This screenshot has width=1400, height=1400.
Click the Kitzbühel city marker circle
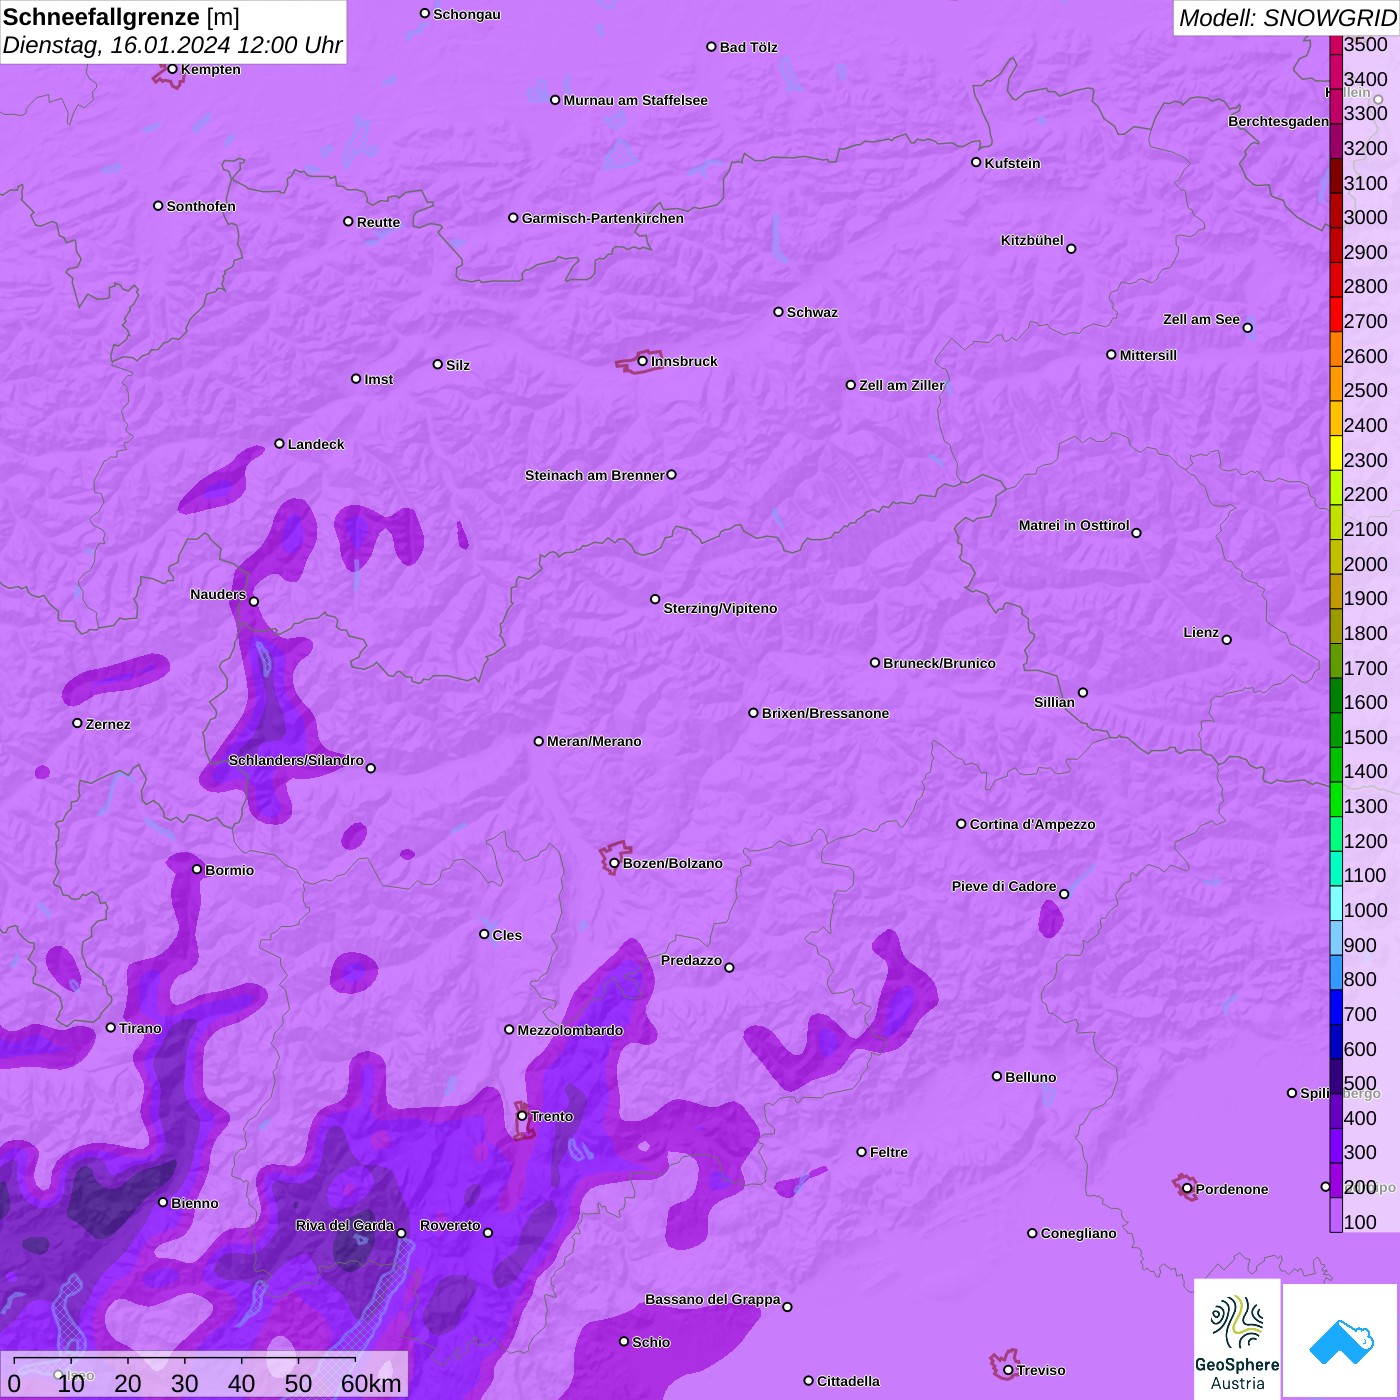pos(1071,249)
